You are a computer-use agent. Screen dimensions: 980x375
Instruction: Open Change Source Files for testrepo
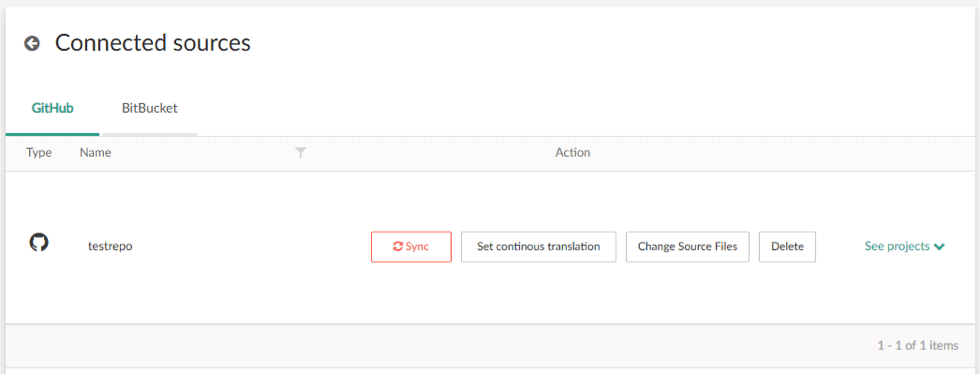pos(688,246)
